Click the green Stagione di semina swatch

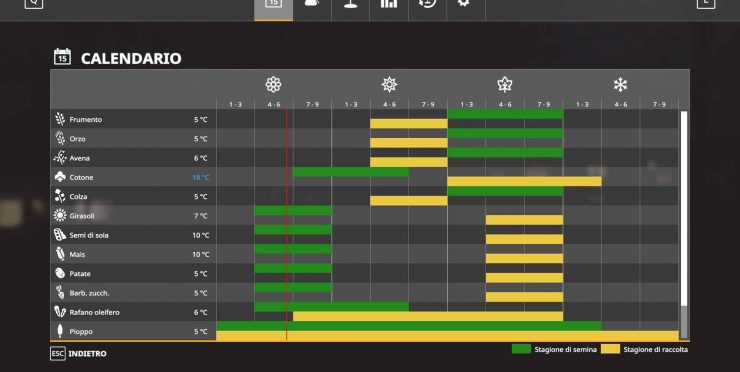(521, 349)
